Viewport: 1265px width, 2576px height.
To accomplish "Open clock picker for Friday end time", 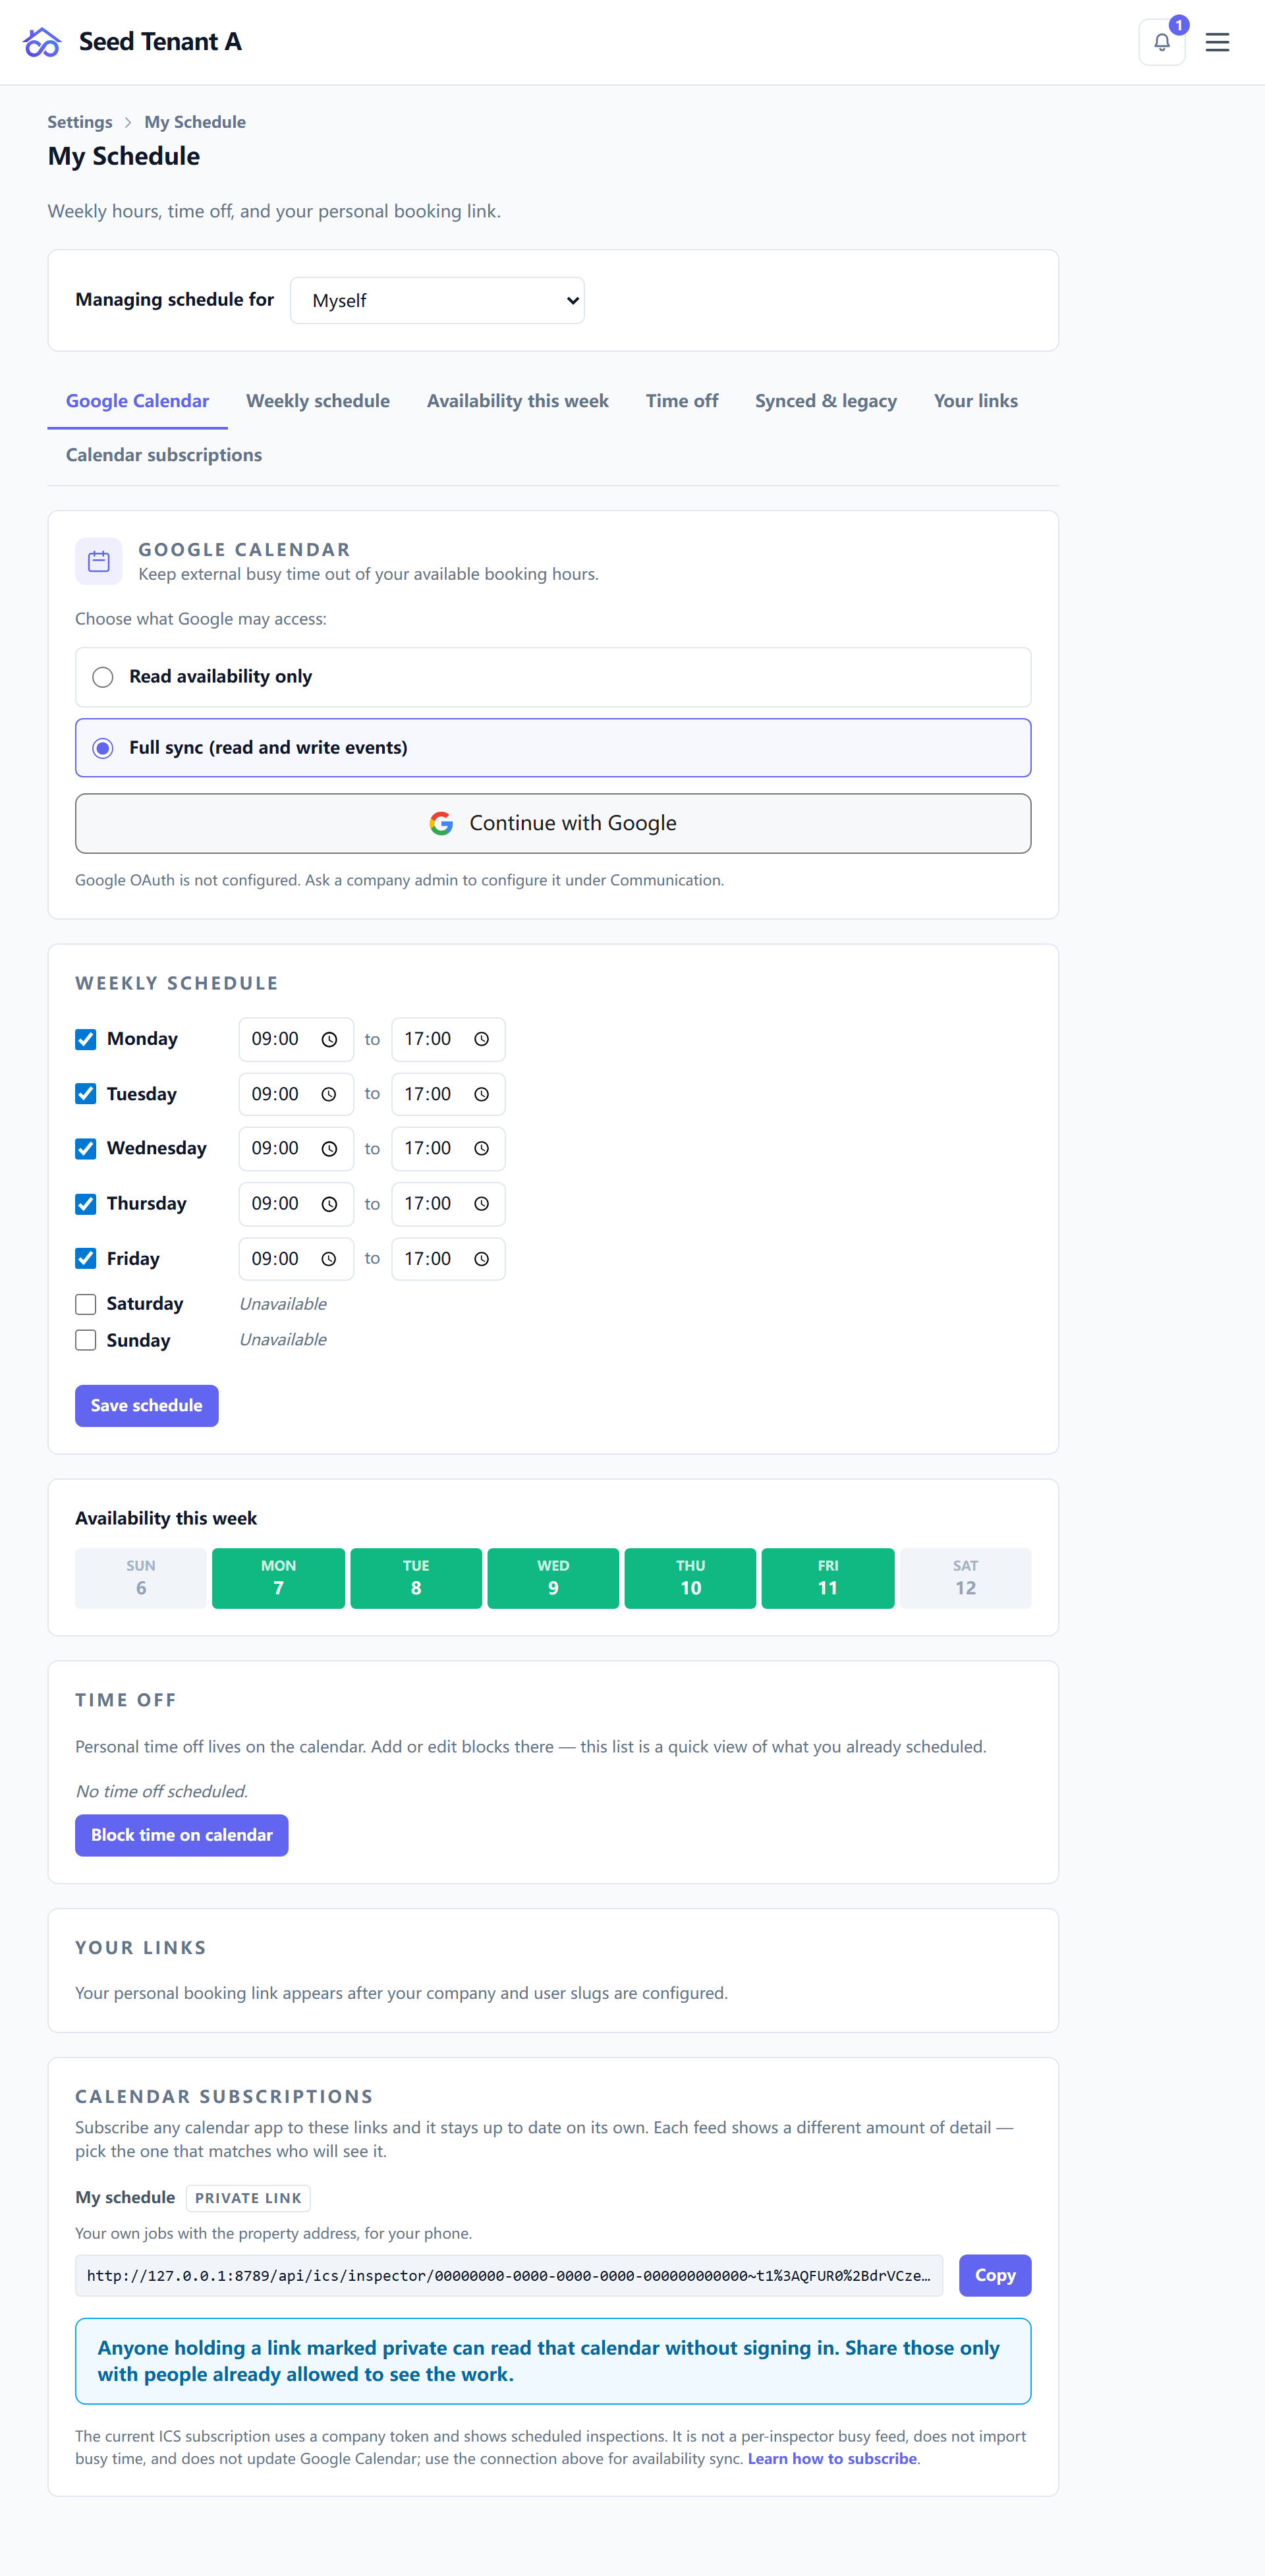I will (481, 1259).
